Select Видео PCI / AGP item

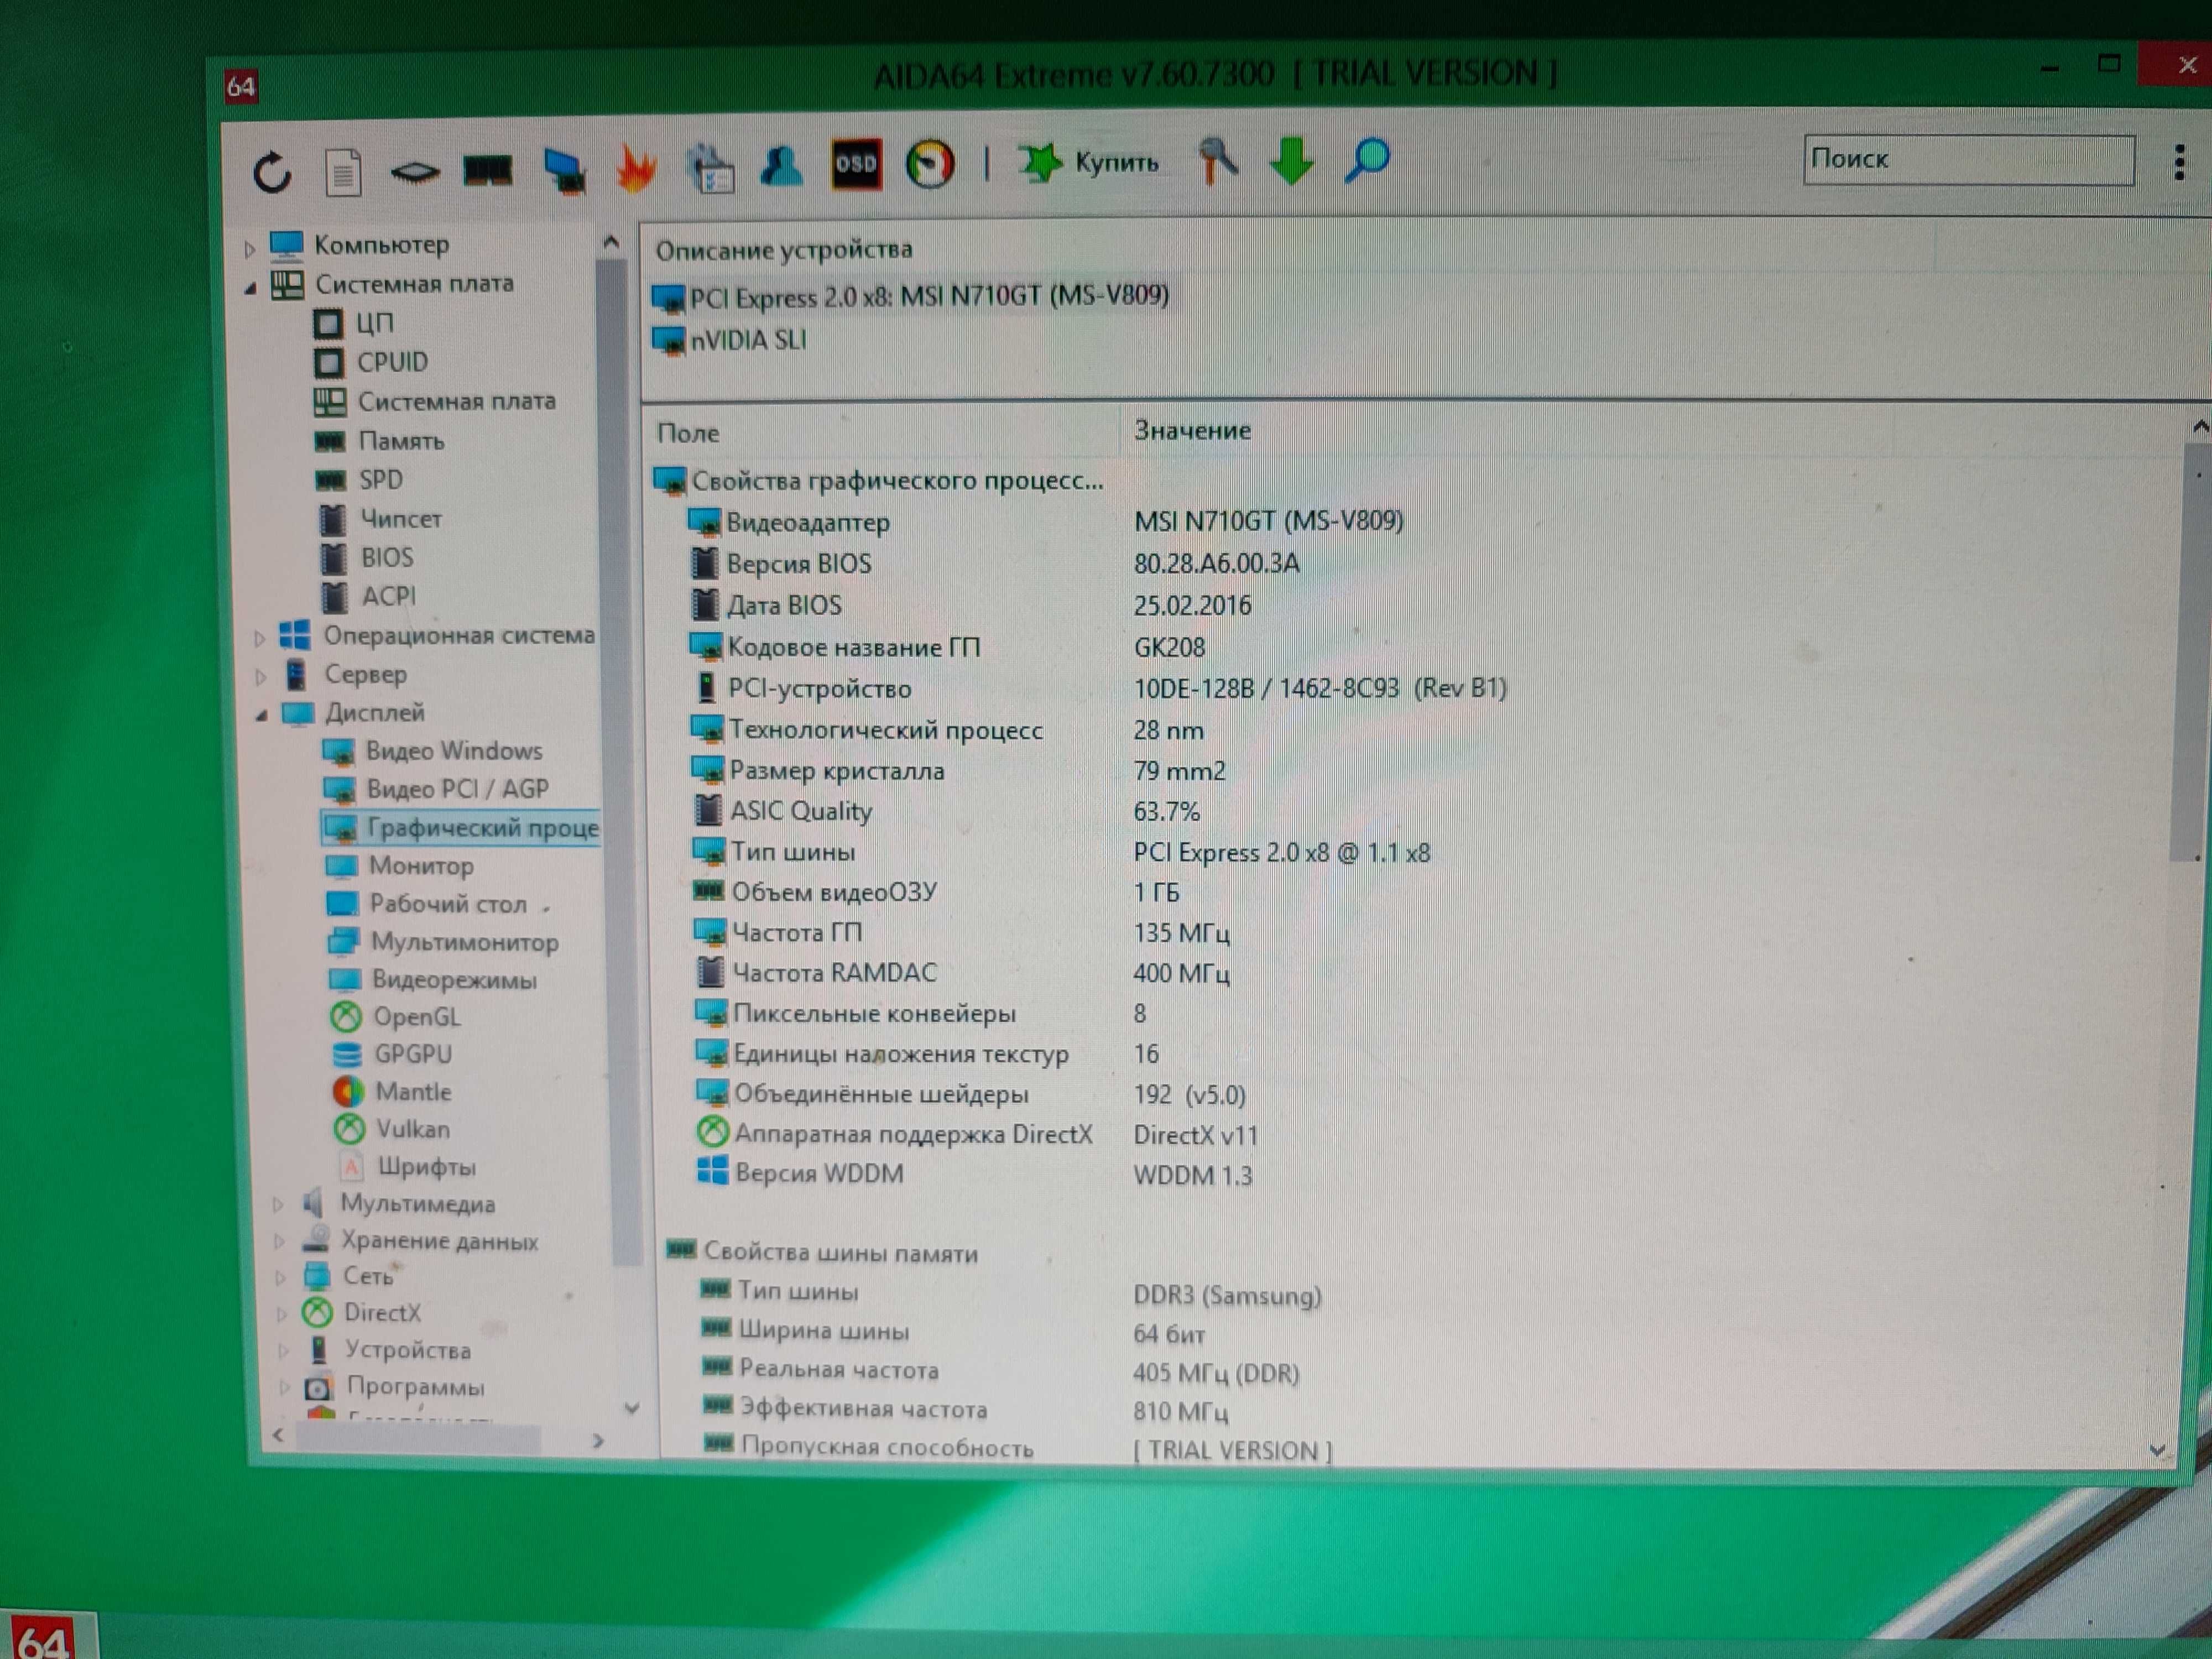pyautogui.click(x=437, y=789)
